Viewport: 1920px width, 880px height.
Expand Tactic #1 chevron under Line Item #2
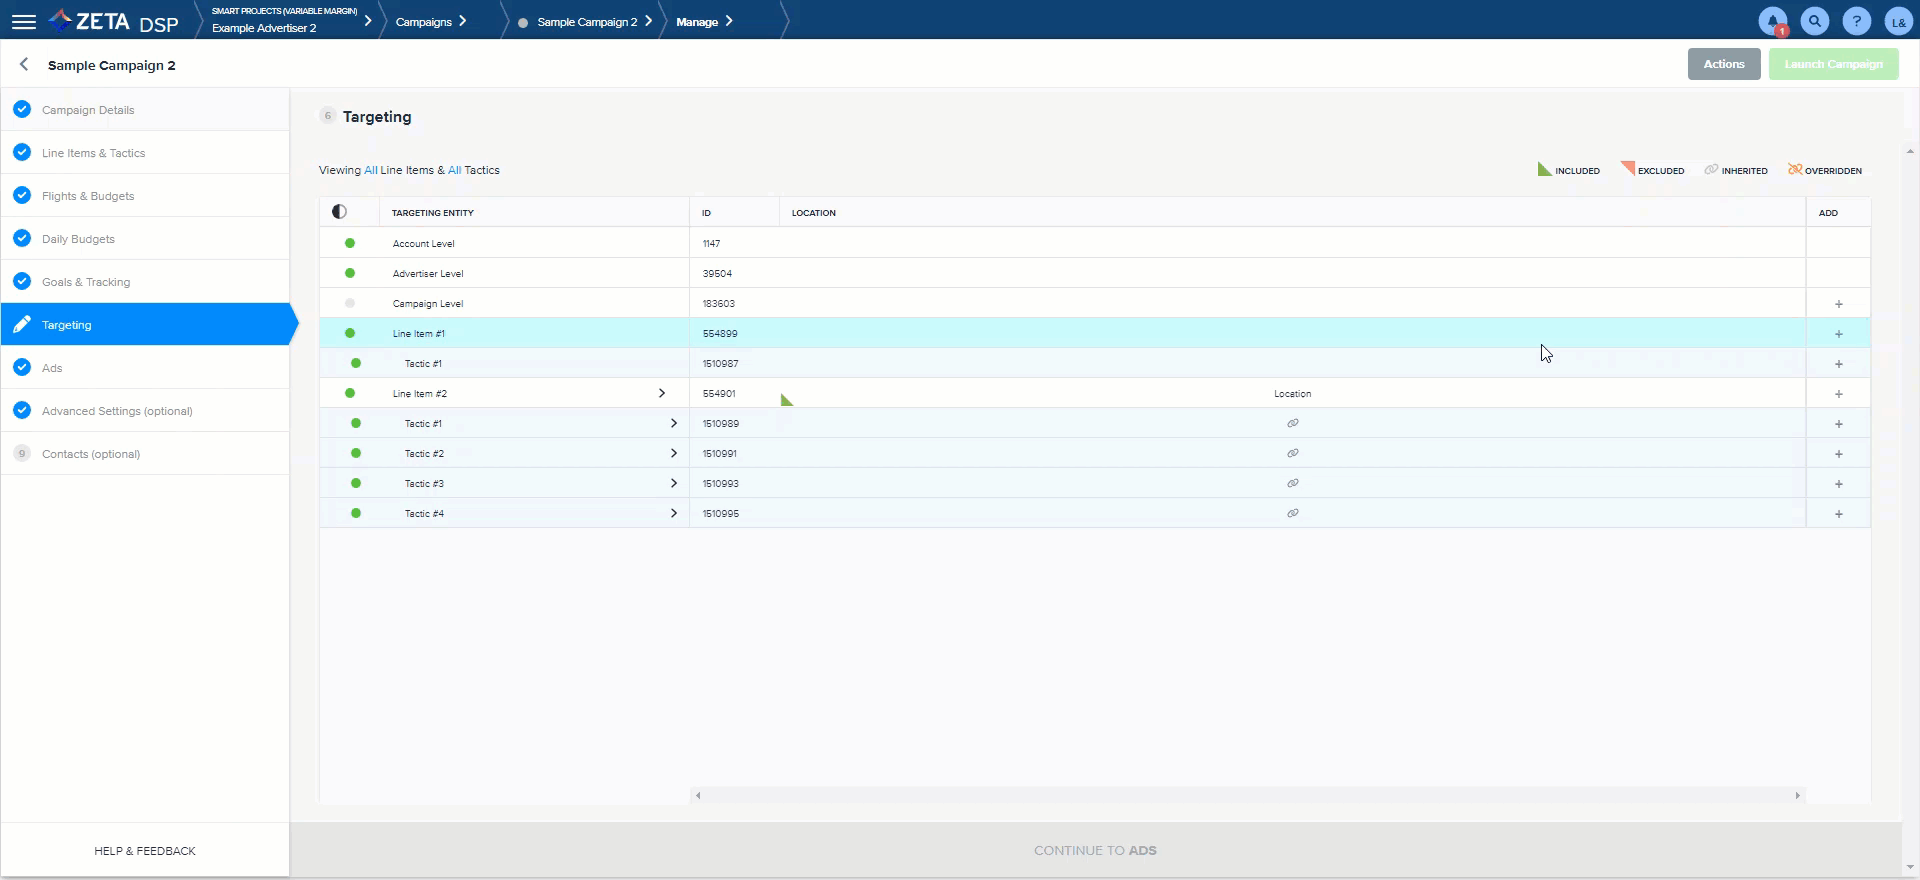[673, 423]
